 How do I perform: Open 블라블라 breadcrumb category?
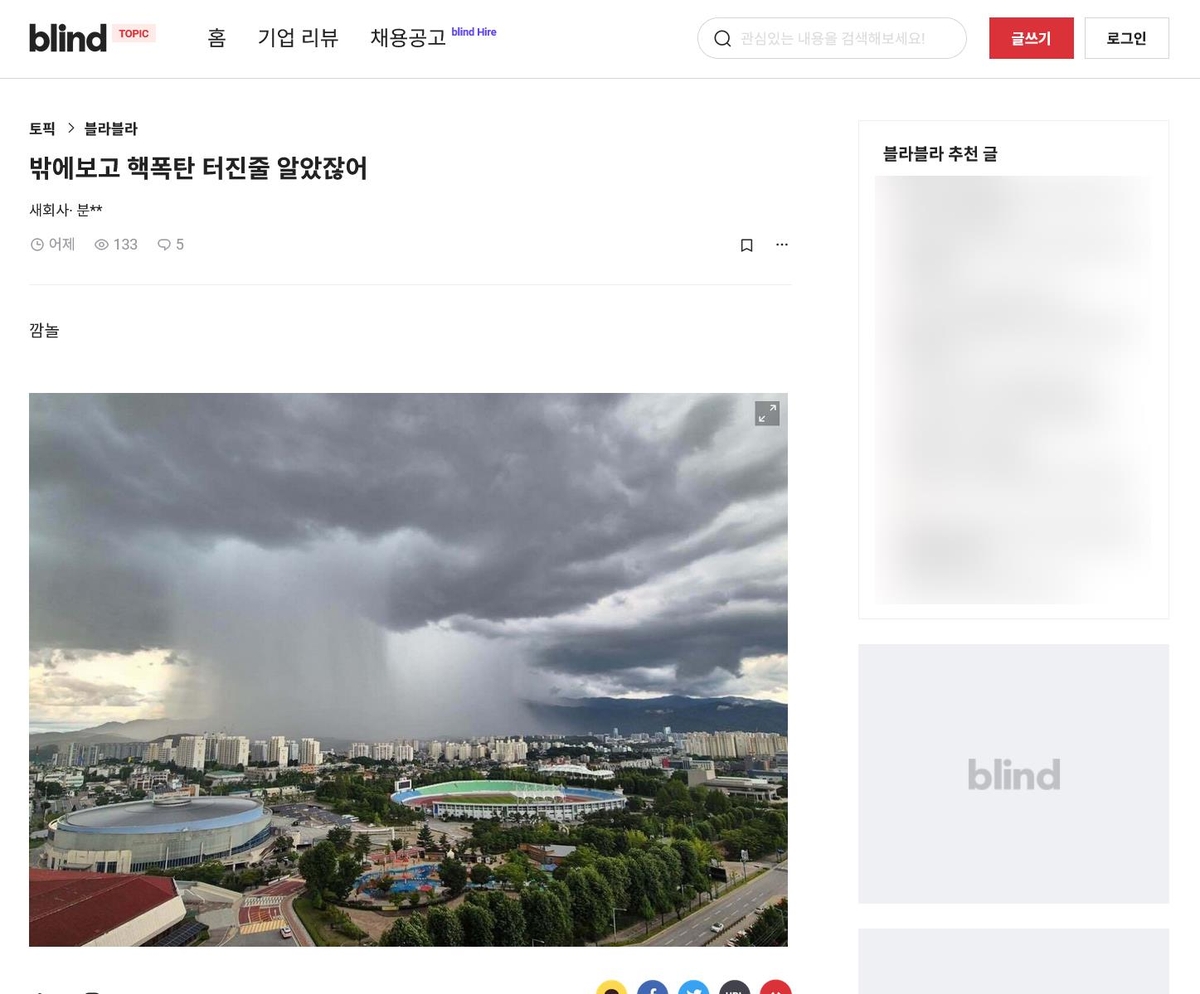tap(111, 129)
